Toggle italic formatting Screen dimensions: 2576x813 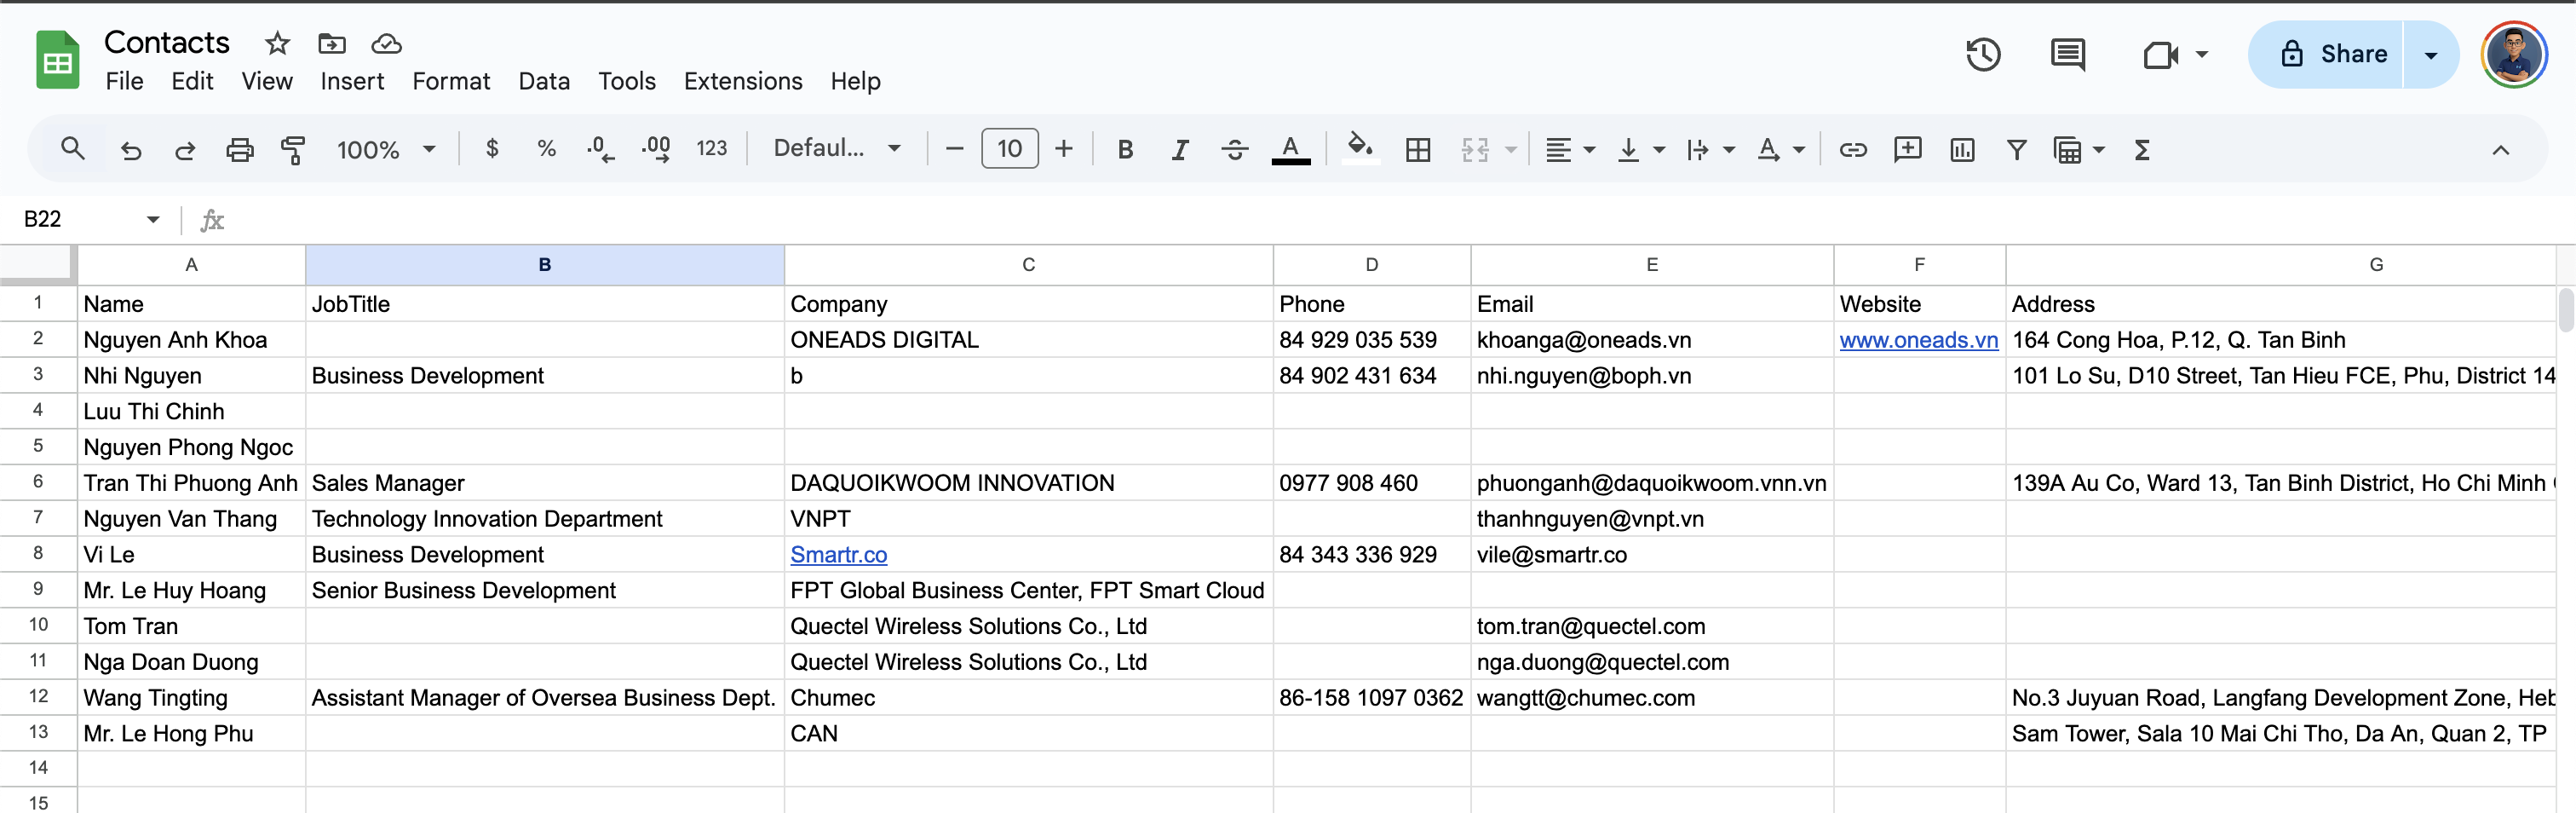point(1180,150)
